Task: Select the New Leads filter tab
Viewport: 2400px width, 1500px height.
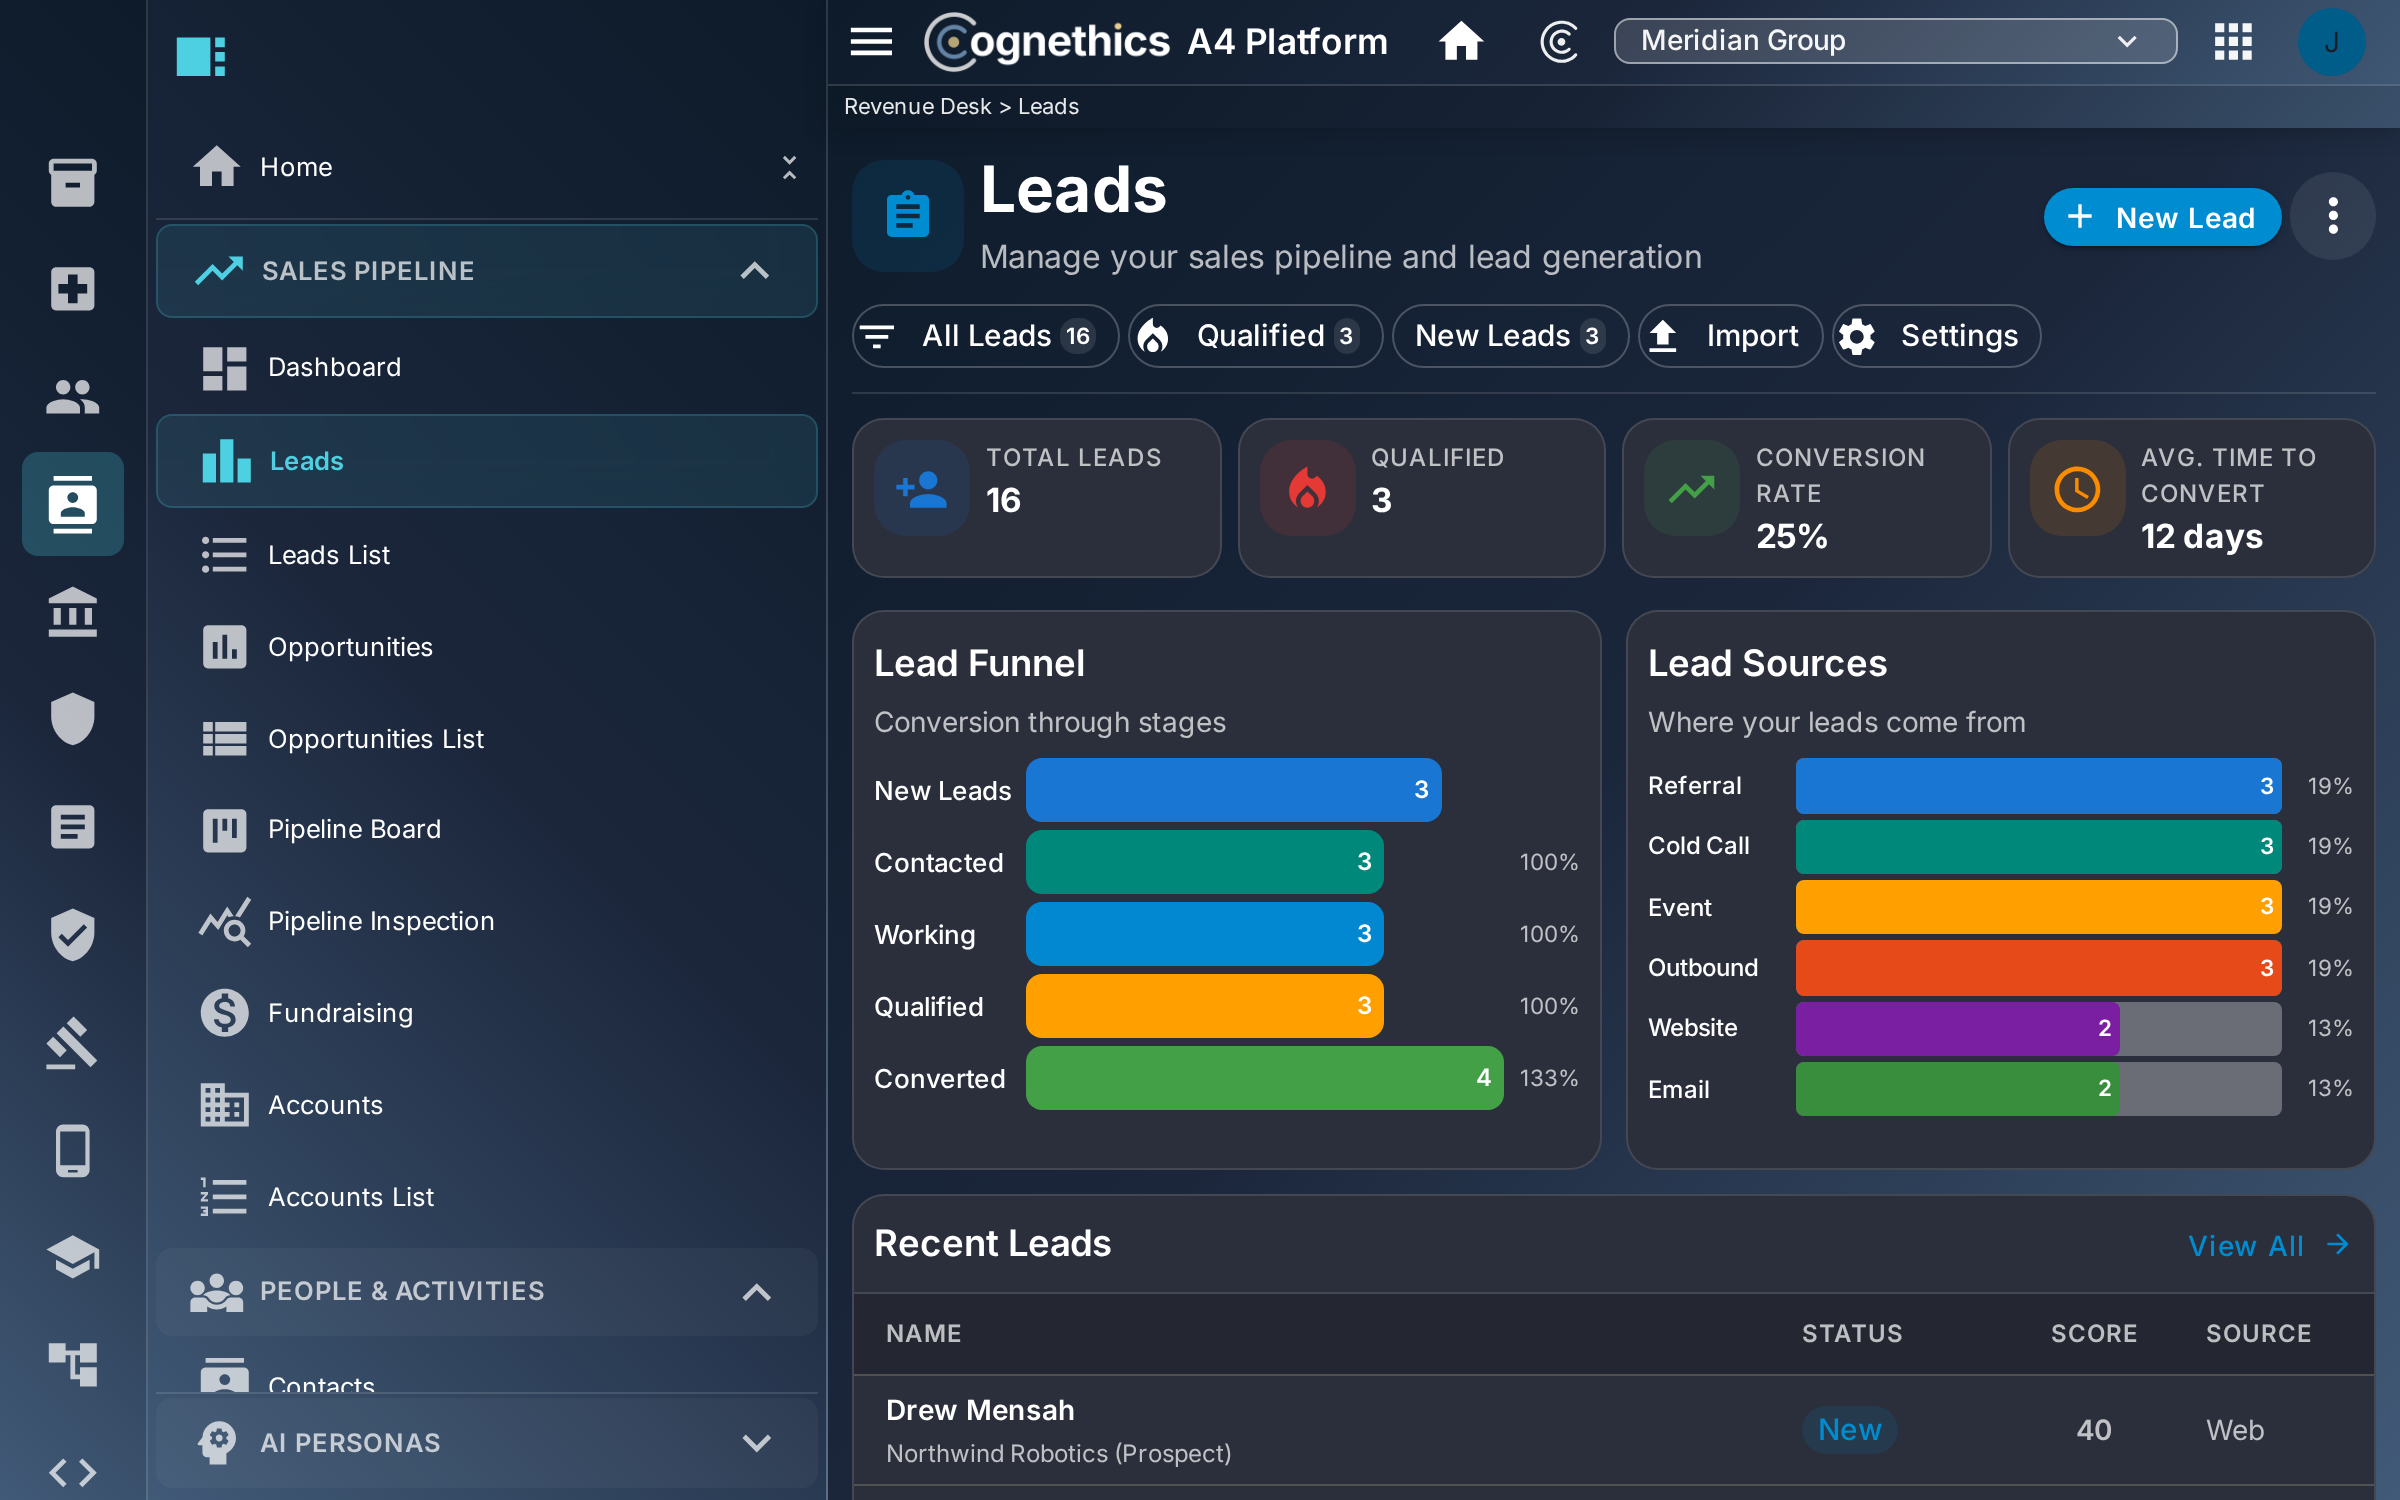Action: click(1510, 336)
